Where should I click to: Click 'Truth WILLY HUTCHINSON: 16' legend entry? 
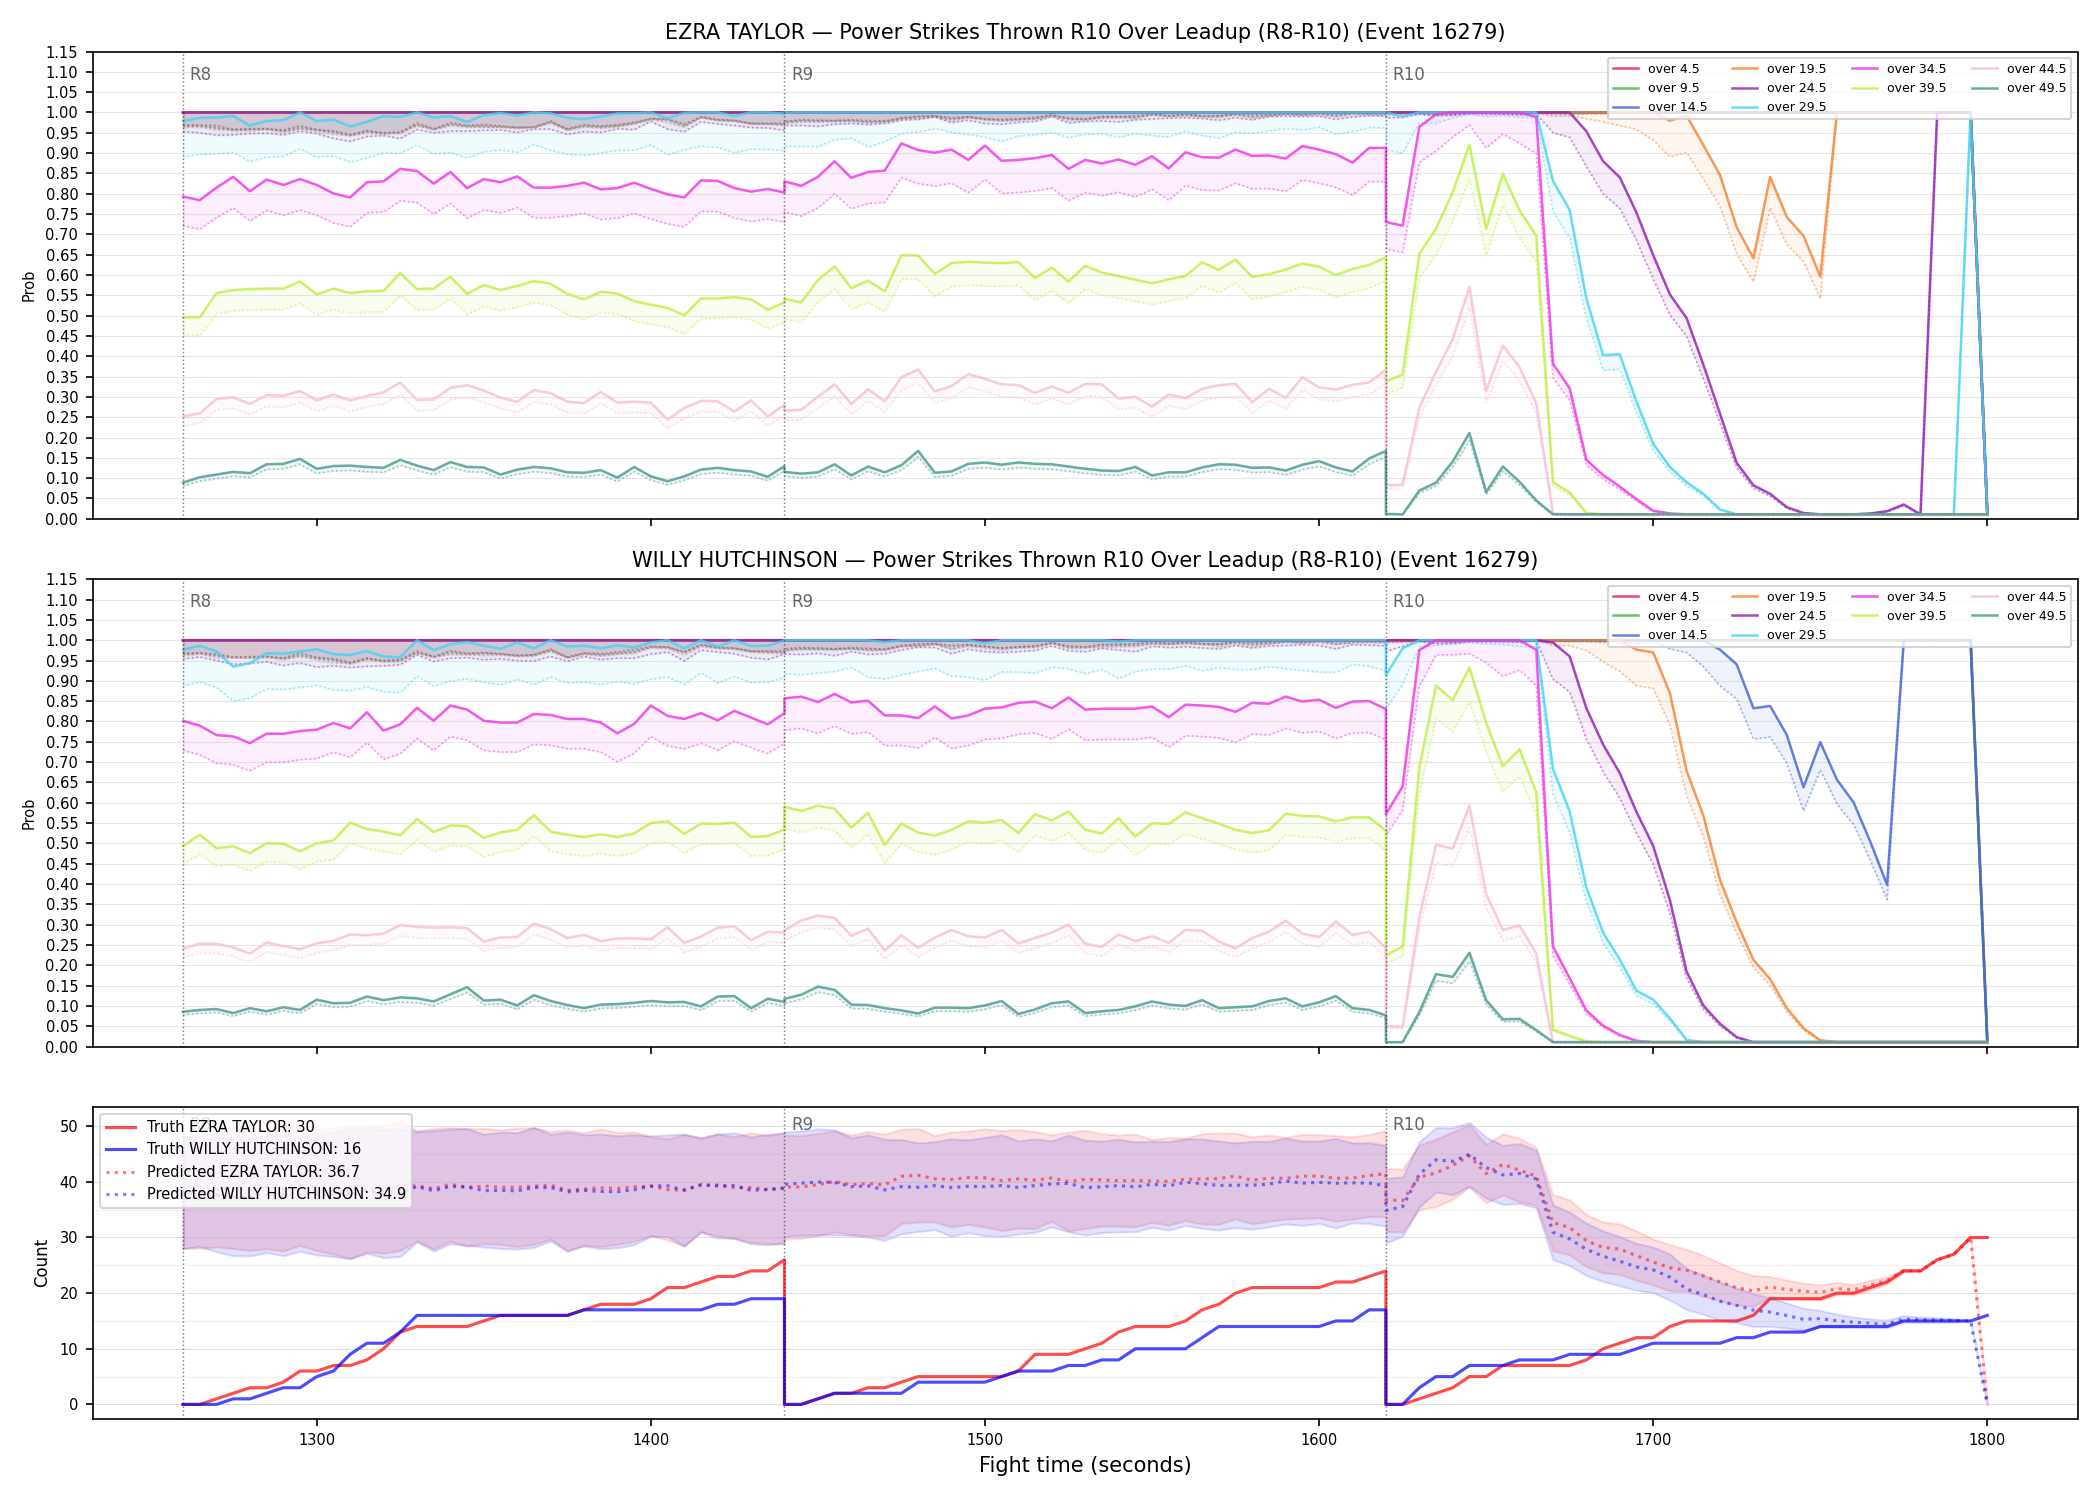coord(233,1149)
